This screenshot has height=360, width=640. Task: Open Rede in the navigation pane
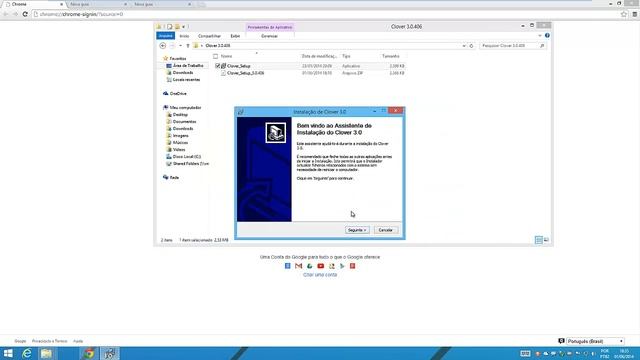[x=174, y=178]
